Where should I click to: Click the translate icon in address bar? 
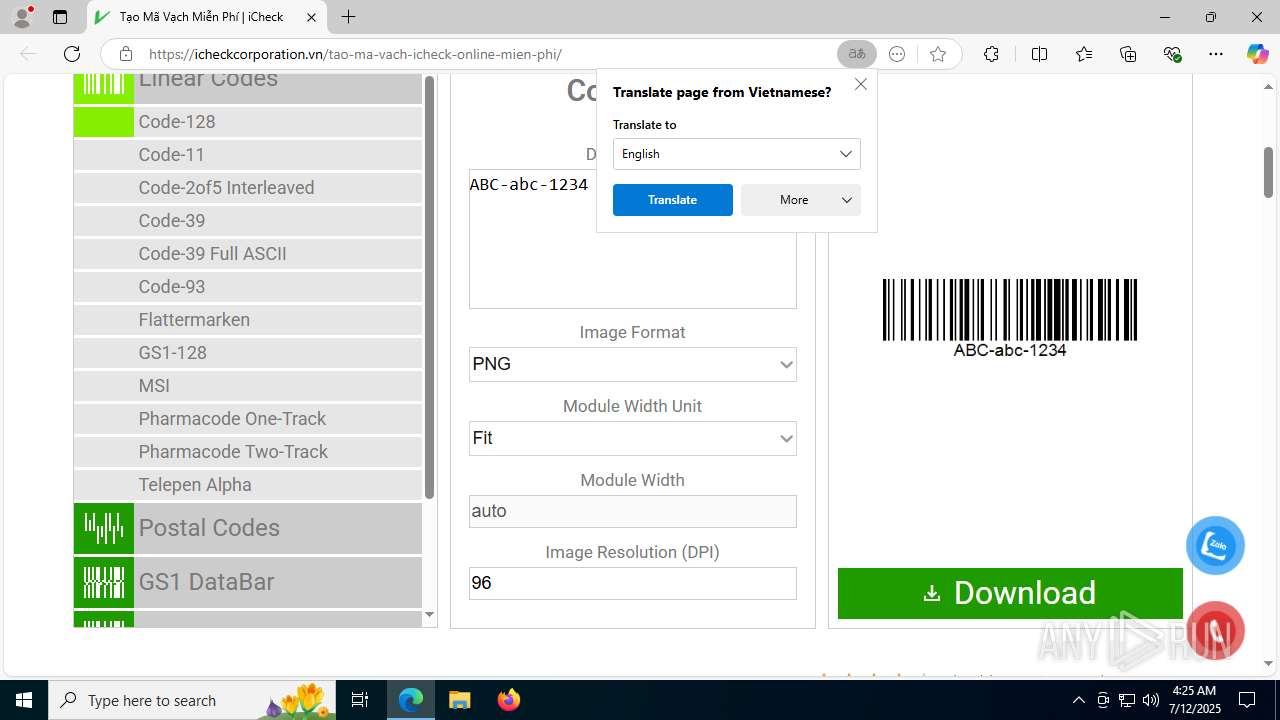coord(857,54)
